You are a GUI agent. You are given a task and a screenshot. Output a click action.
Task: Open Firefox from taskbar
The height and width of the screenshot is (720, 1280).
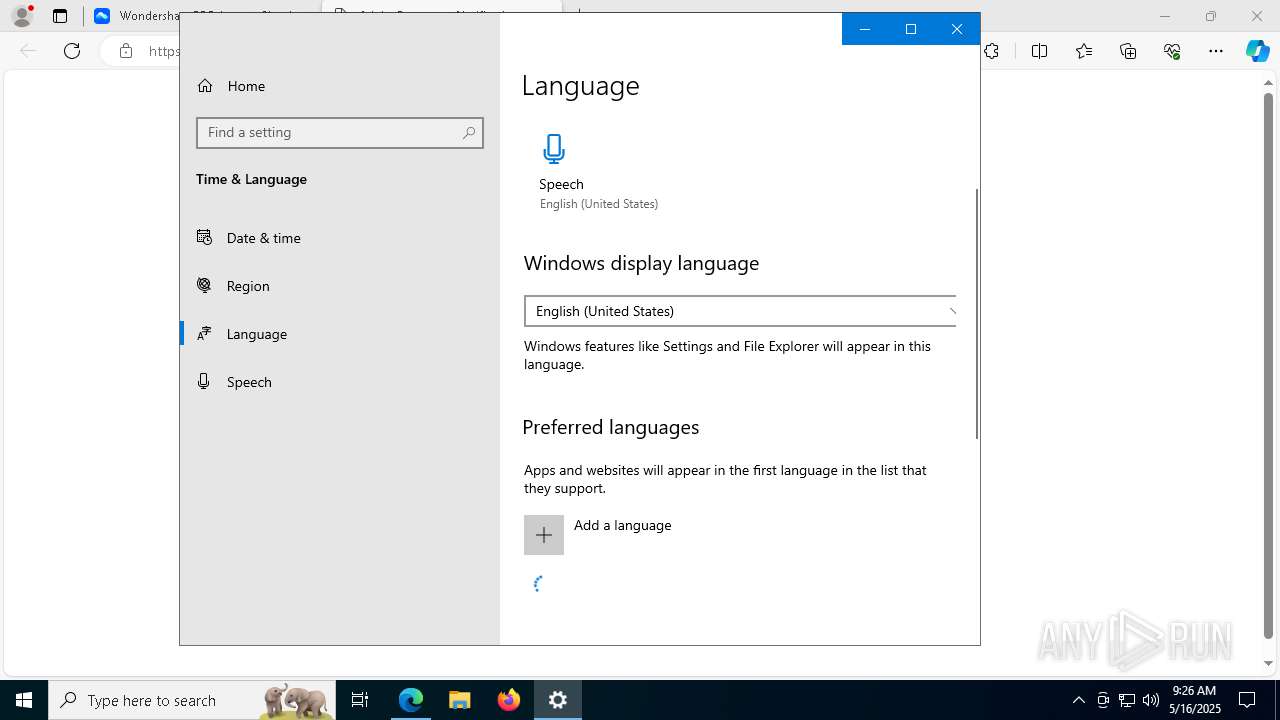pyautogui.click(x=509, y=700)
